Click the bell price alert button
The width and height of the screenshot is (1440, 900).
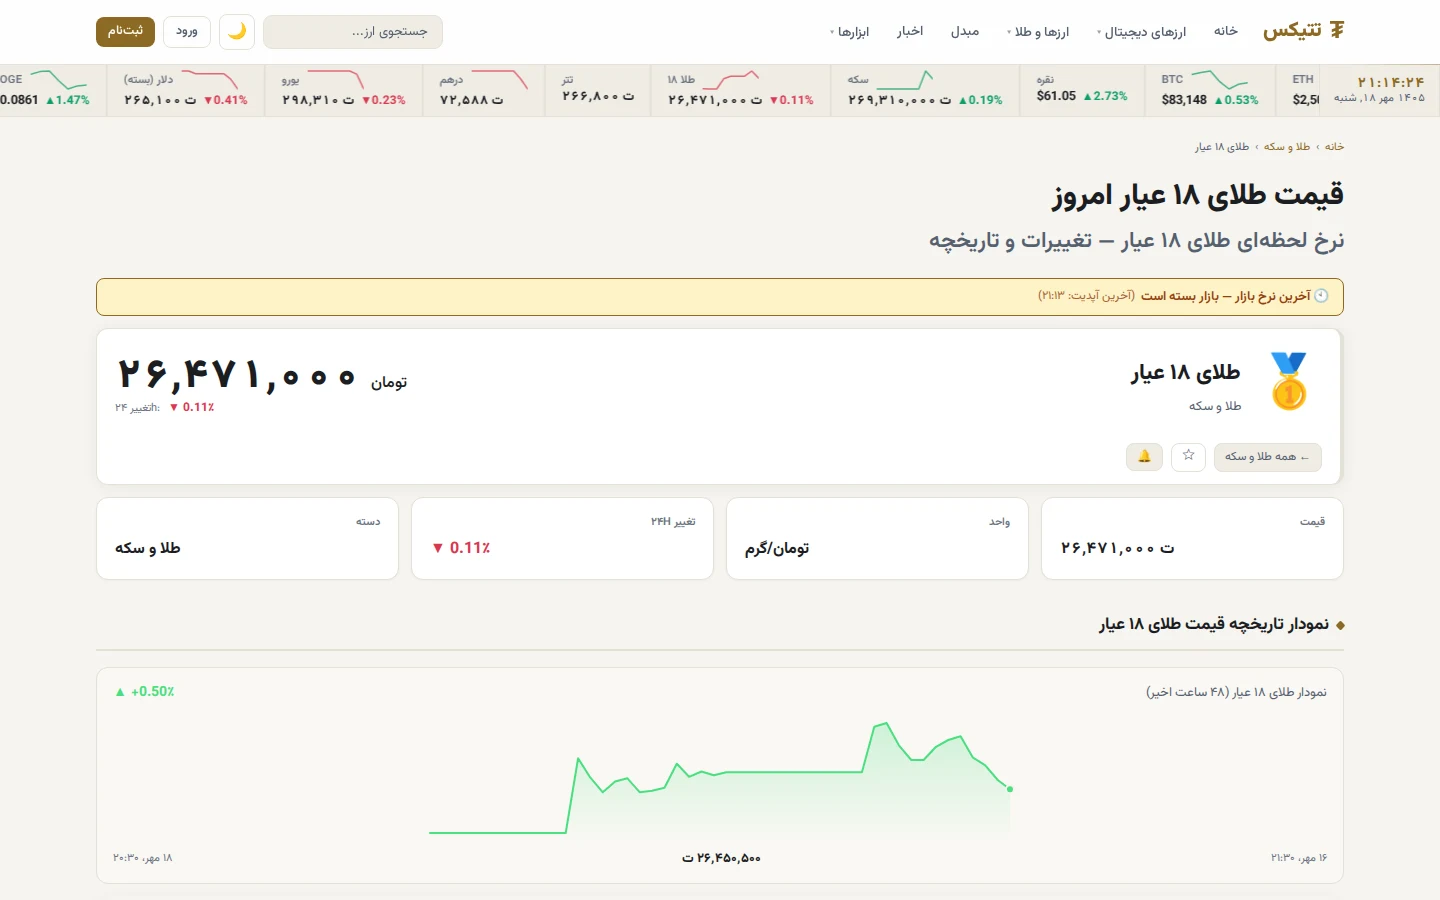tap(1144, 457)
